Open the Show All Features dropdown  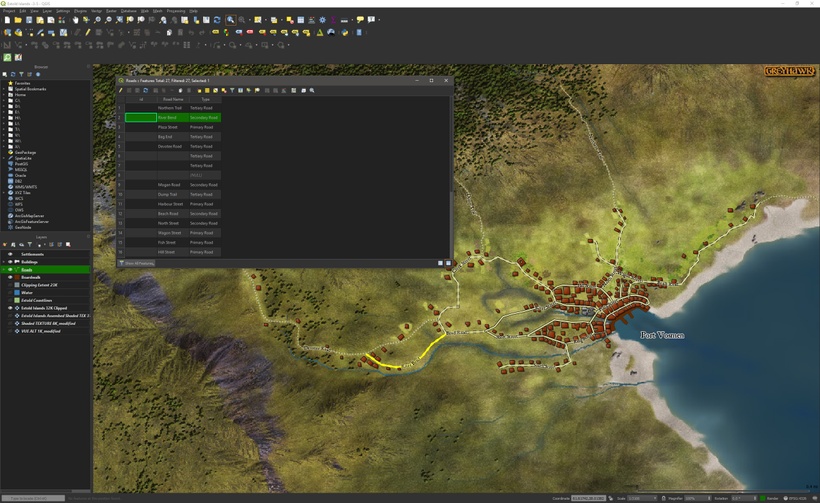pyautogui.click(x=139, y=263)
